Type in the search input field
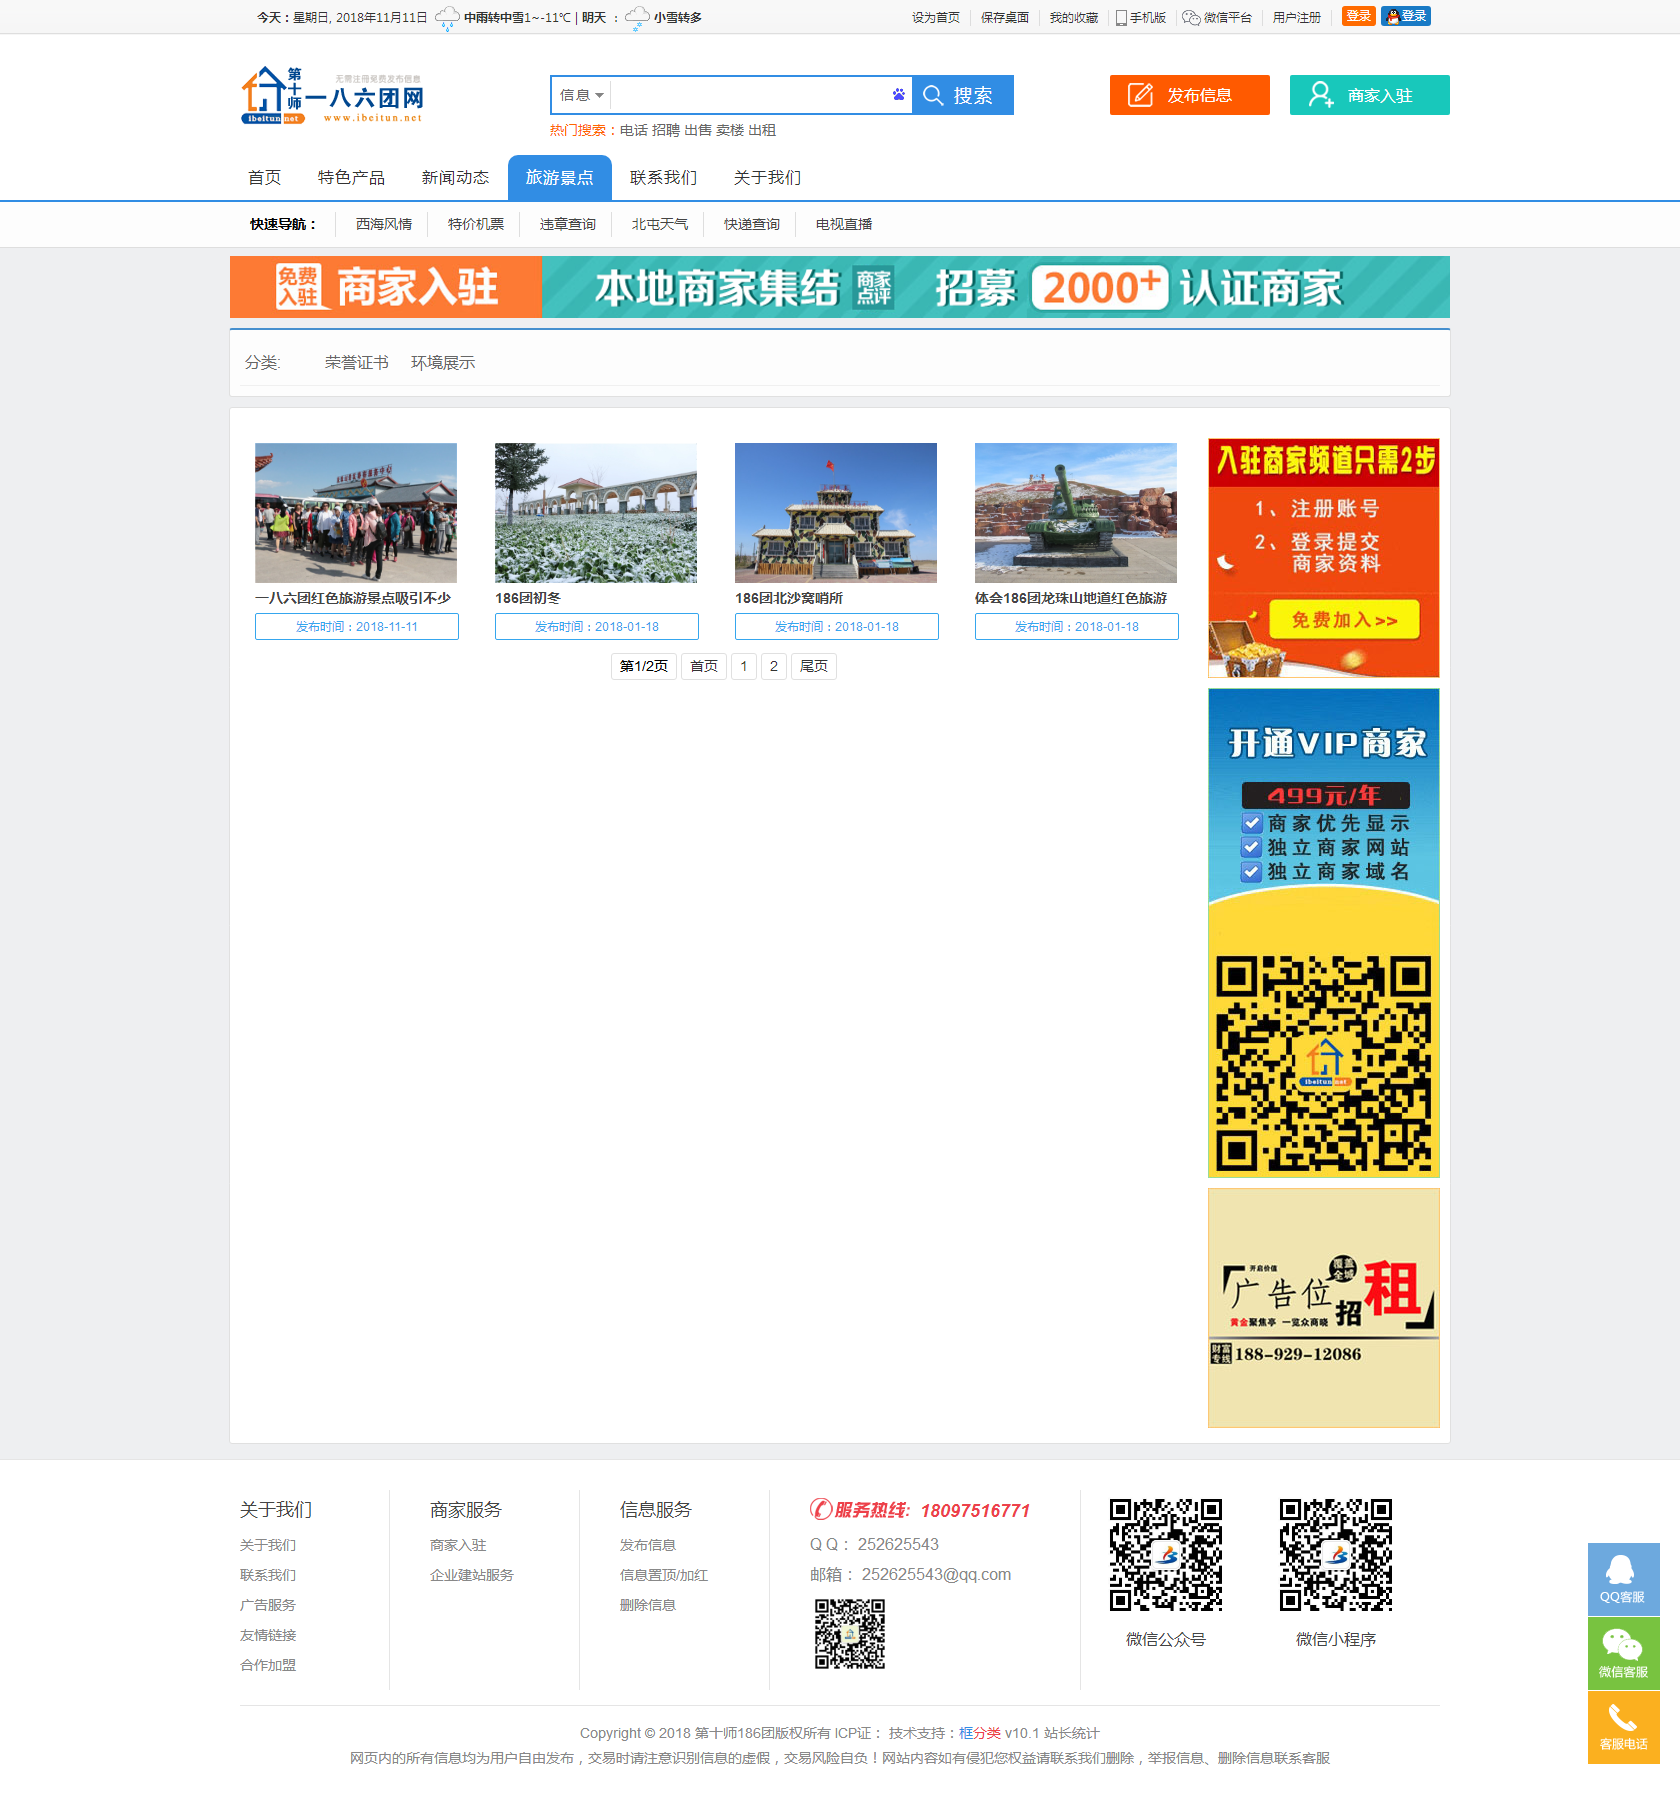Image resolution: width=1680 pixels, height=1805 pixels. [750, 95]
